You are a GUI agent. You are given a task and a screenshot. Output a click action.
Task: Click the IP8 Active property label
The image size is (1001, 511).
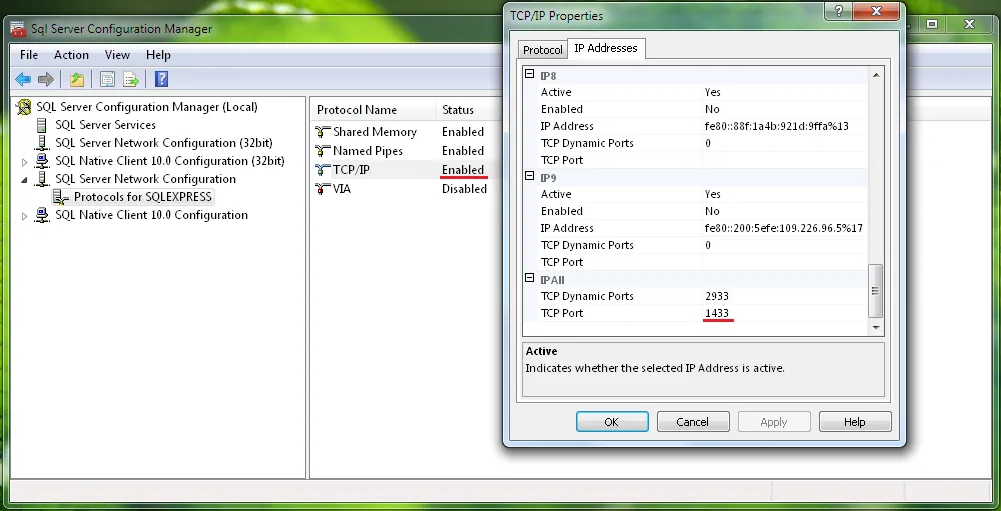pos(556,92)
